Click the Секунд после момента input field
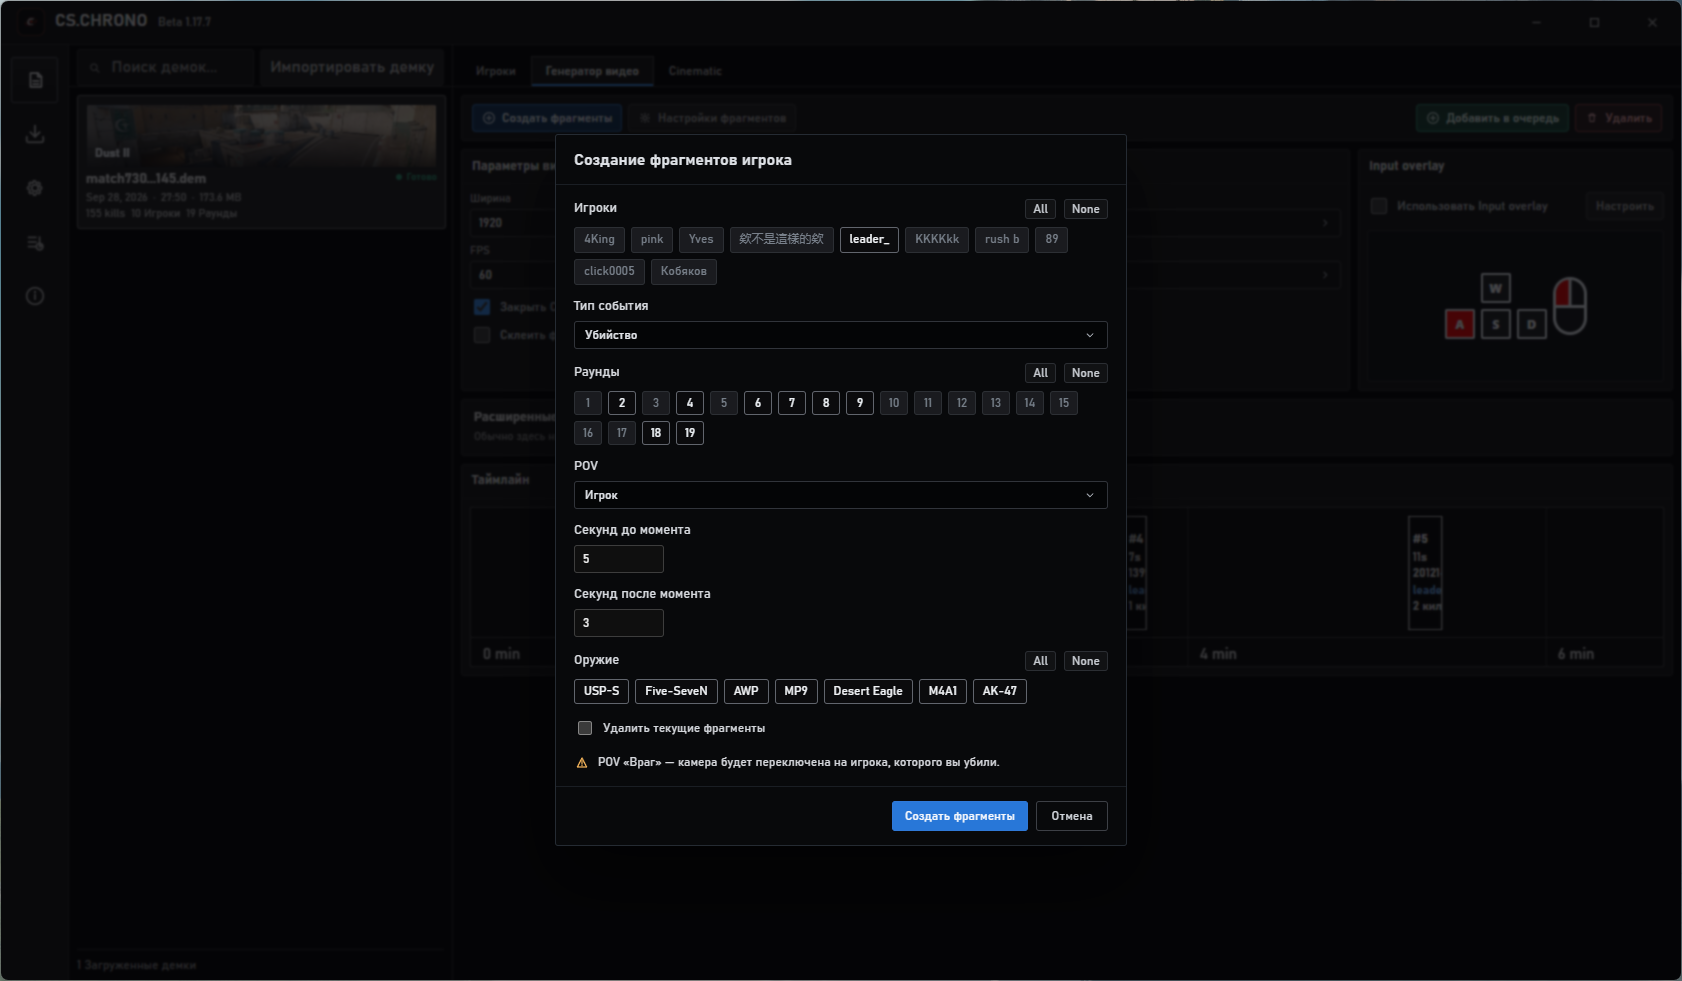 tap(619, 623)
